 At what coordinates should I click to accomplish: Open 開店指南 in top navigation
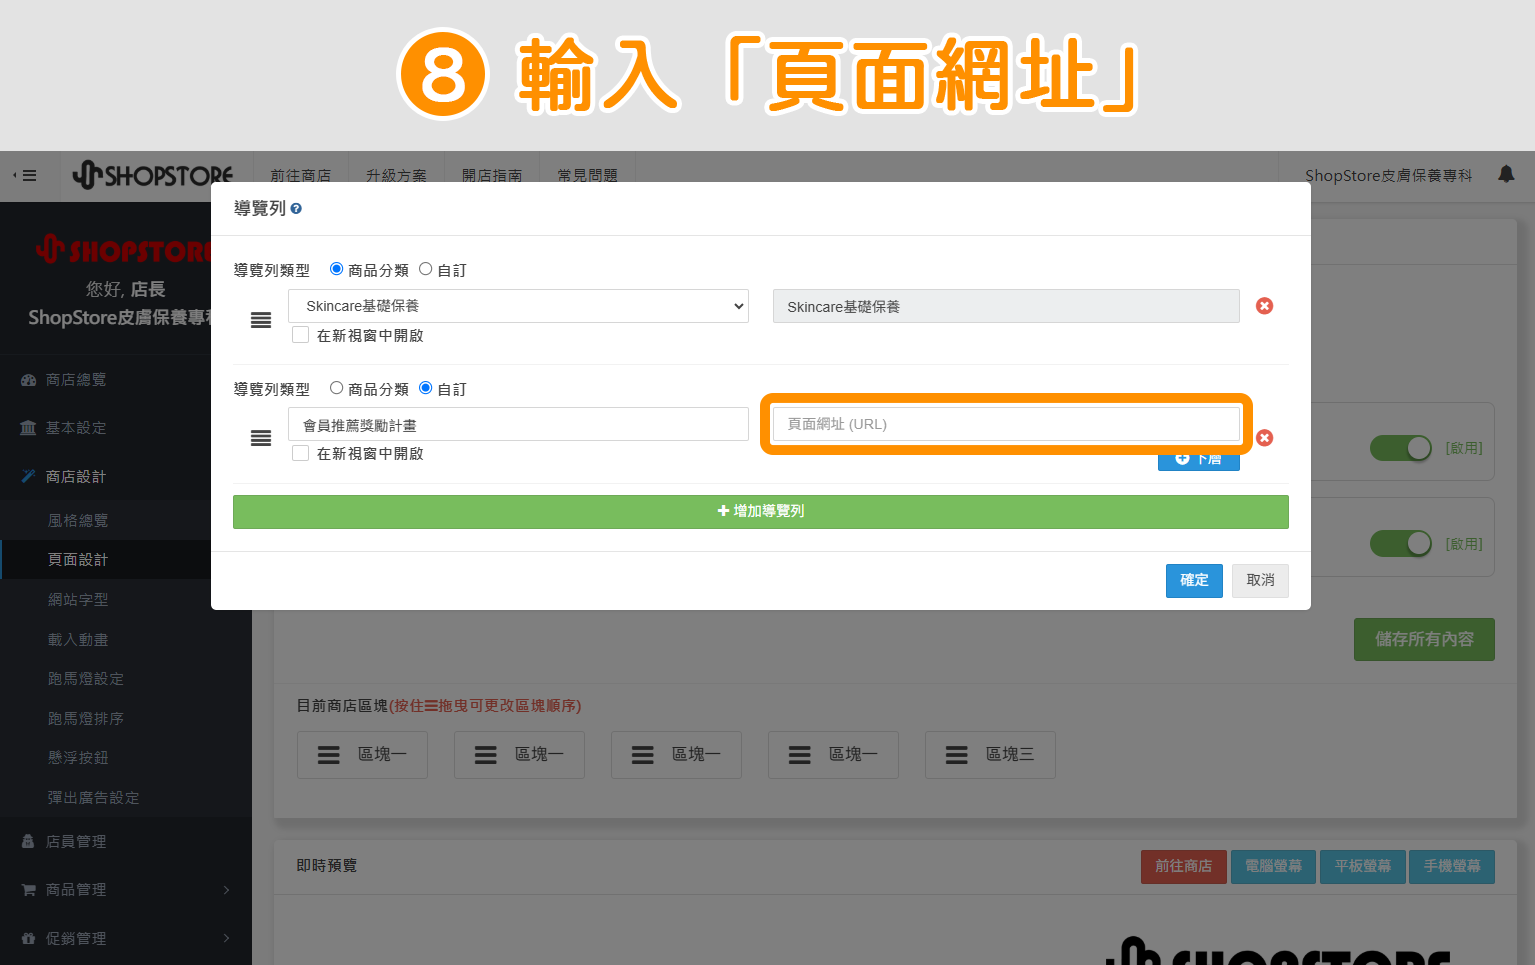point(492,176)
